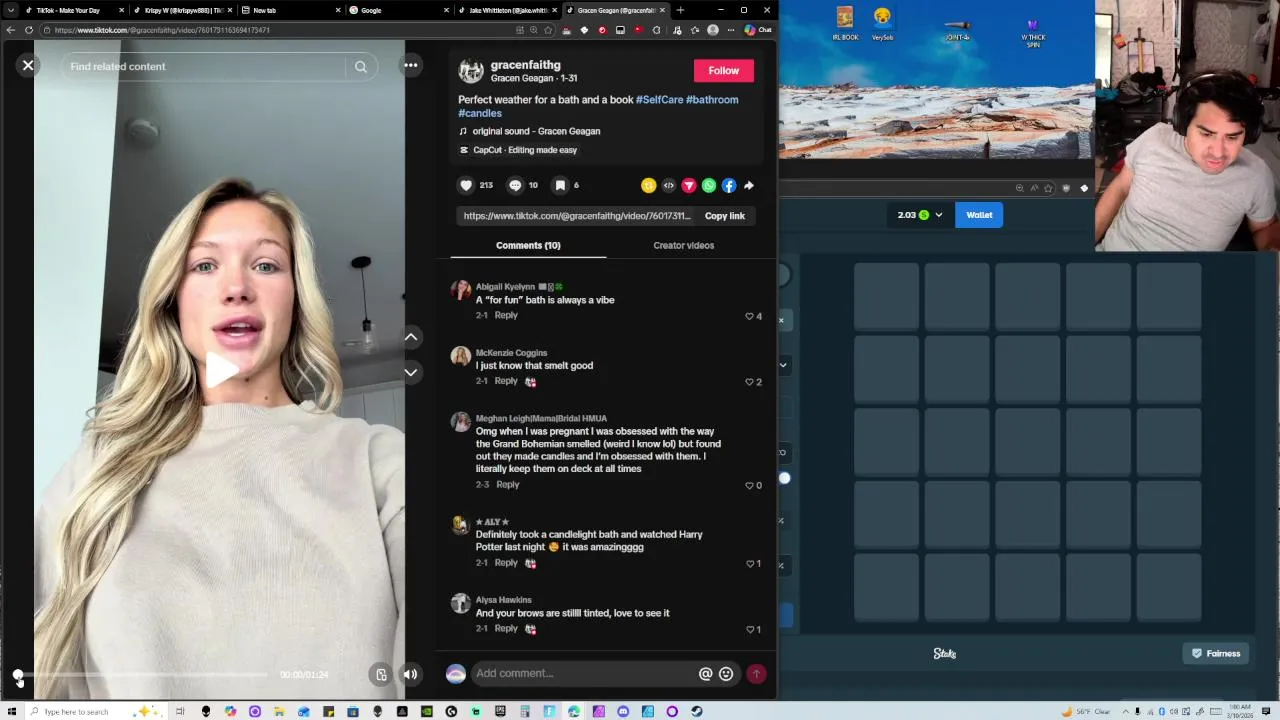The height and width of the screenshot is (720, 1280).
Task: Like the ALY comment heart
Action: 750,563
